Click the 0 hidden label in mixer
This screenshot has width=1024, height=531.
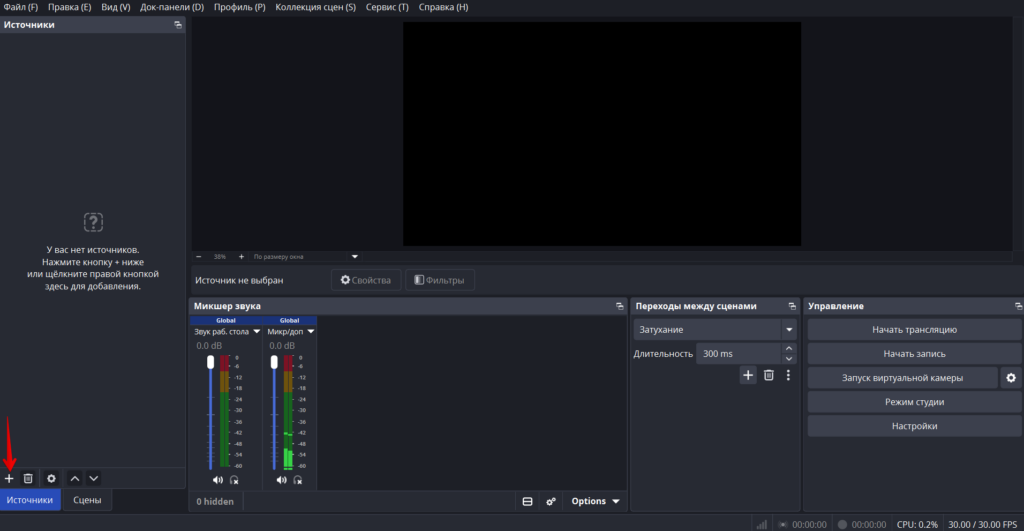(215, 502)
